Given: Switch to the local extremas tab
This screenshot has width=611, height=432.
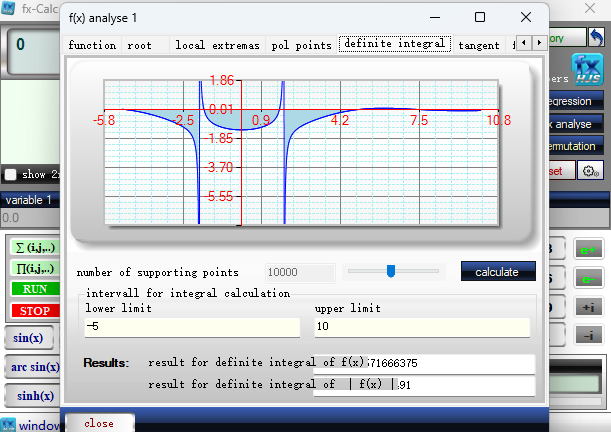Looking at the screenshot, I should pyautogui.click(x=217, y=45).
